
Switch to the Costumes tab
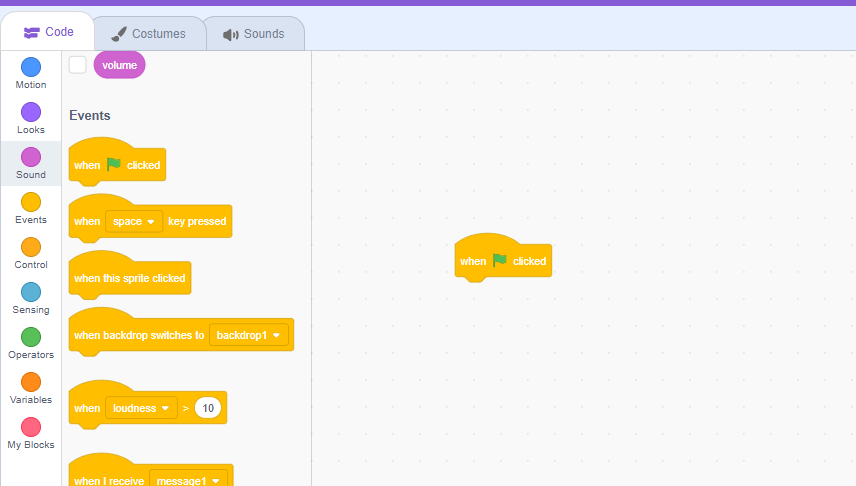(149, 34)
